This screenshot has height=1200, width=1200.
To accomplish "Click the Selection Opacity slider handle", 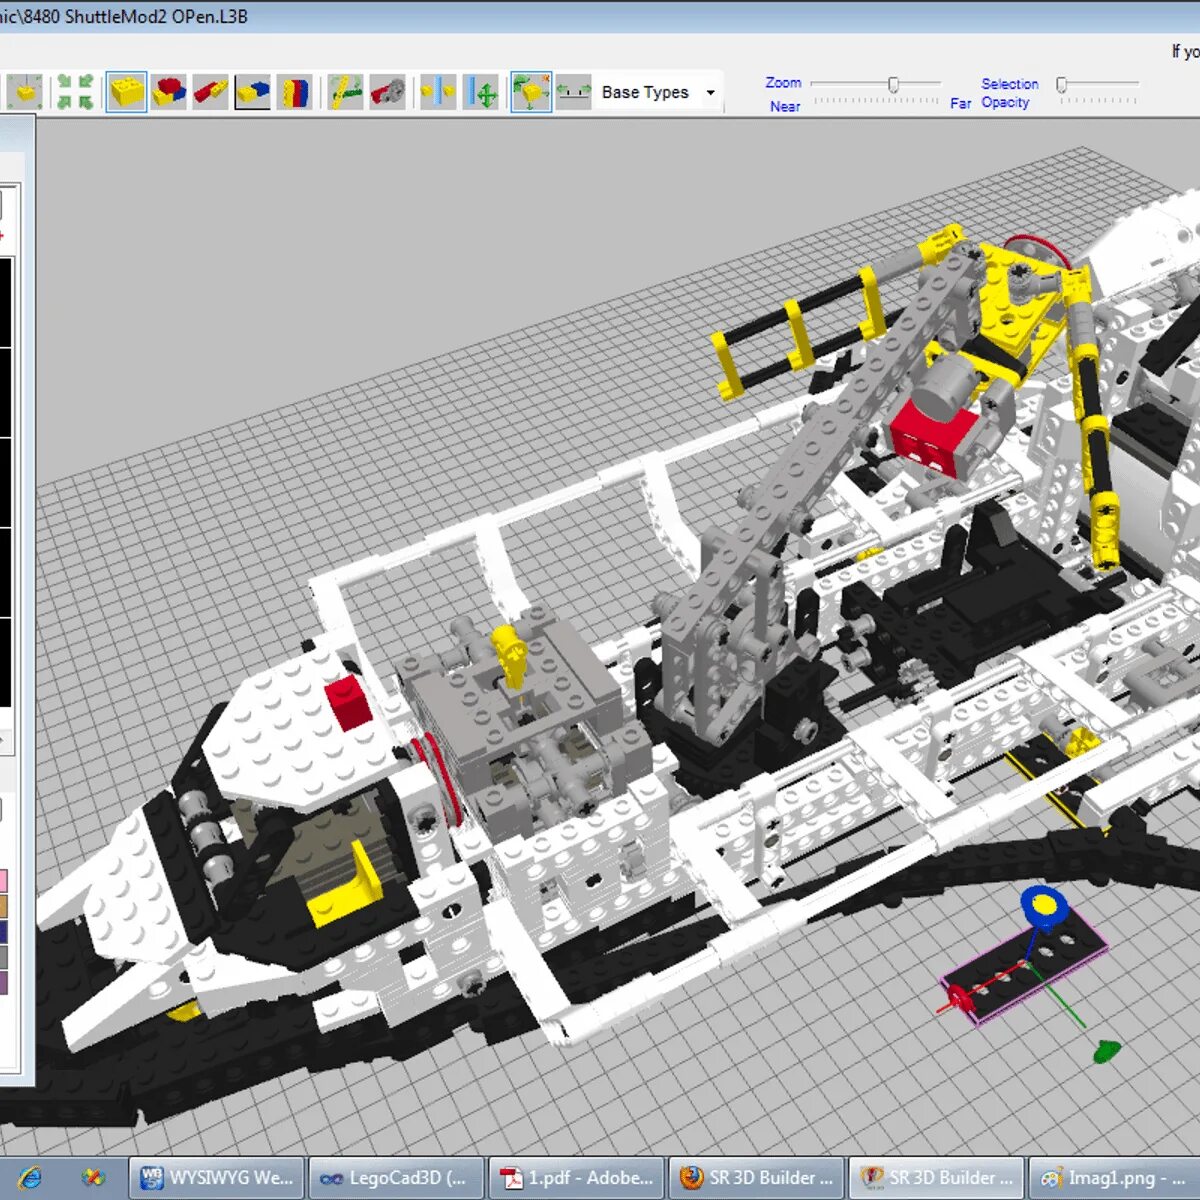I will (1062, 85).
